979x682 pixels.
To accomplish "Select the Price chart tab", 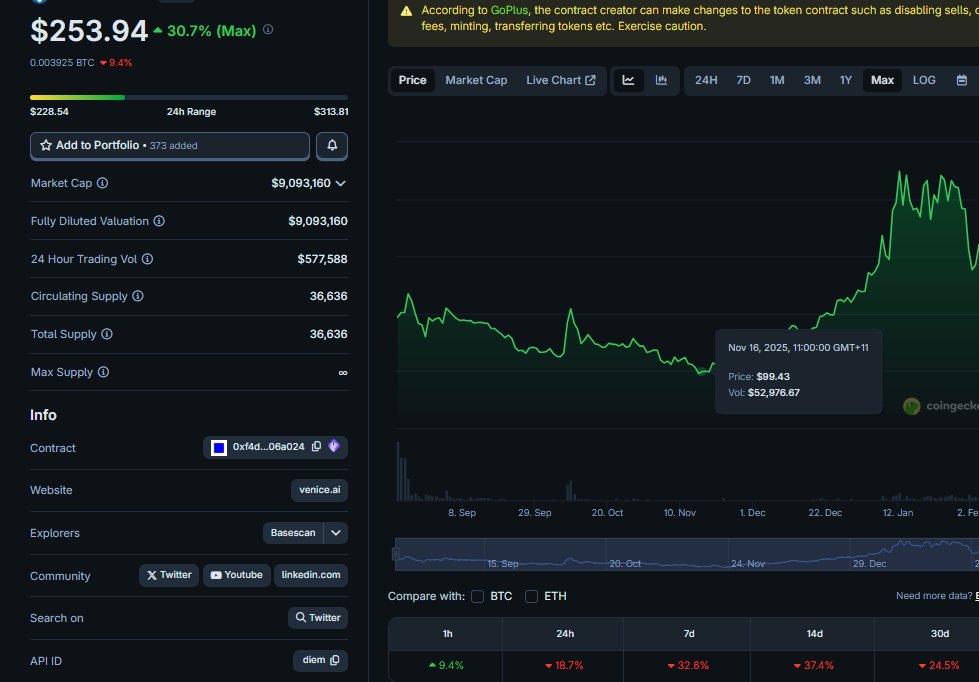I will click(413, 80).
